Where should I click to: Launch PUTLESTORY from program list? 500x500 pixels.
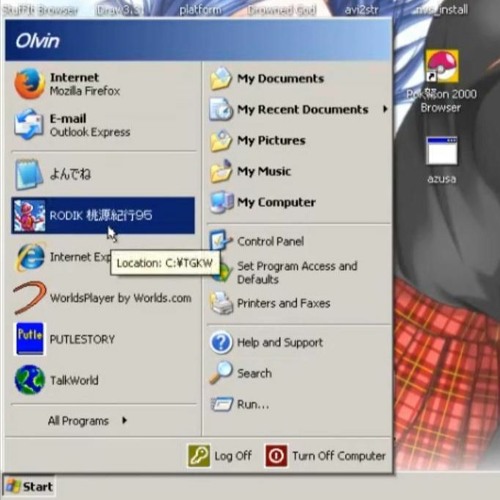(103, 339)
